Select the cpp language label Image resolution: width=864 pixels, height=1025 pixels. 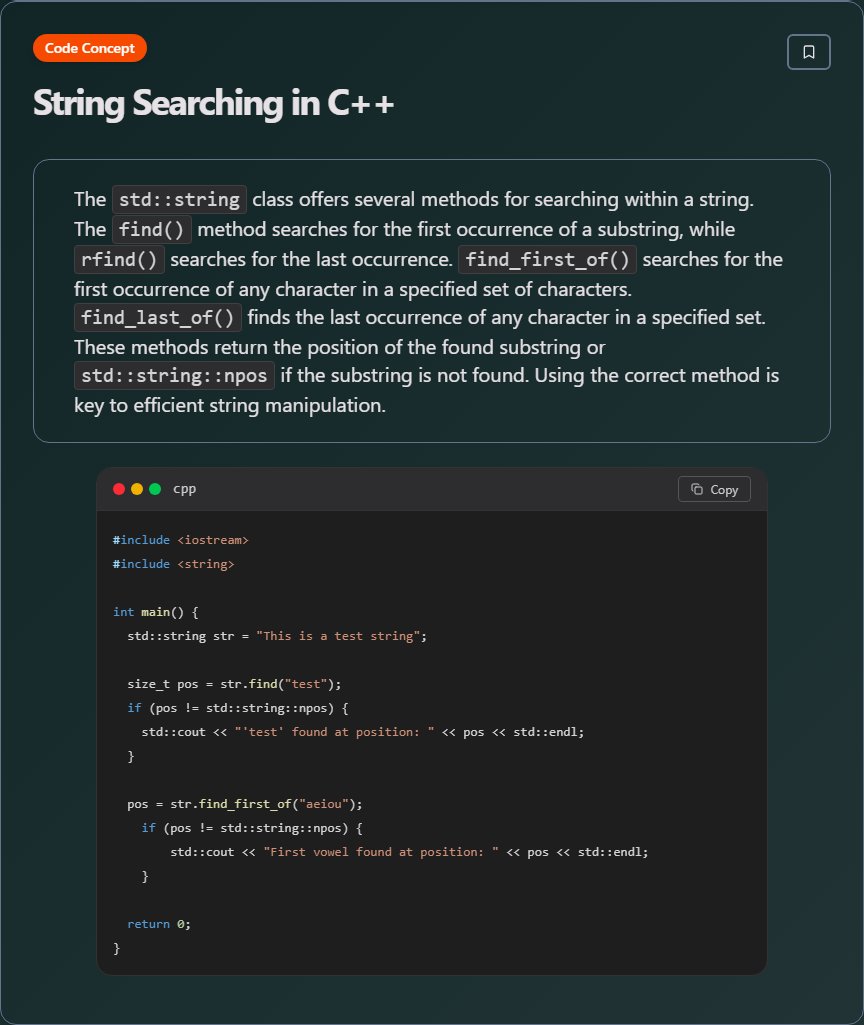tap(184, 489)
